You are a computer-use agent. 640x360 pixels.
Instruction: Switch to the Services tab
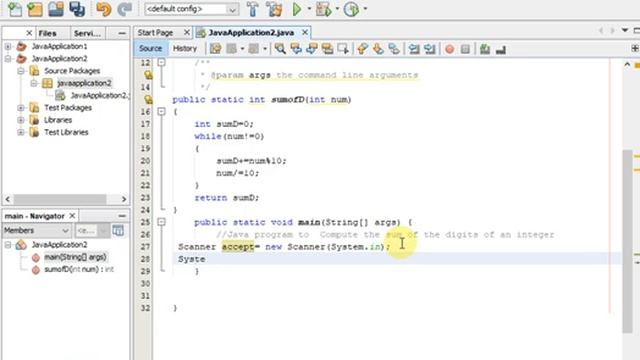[x=87, y=33]
